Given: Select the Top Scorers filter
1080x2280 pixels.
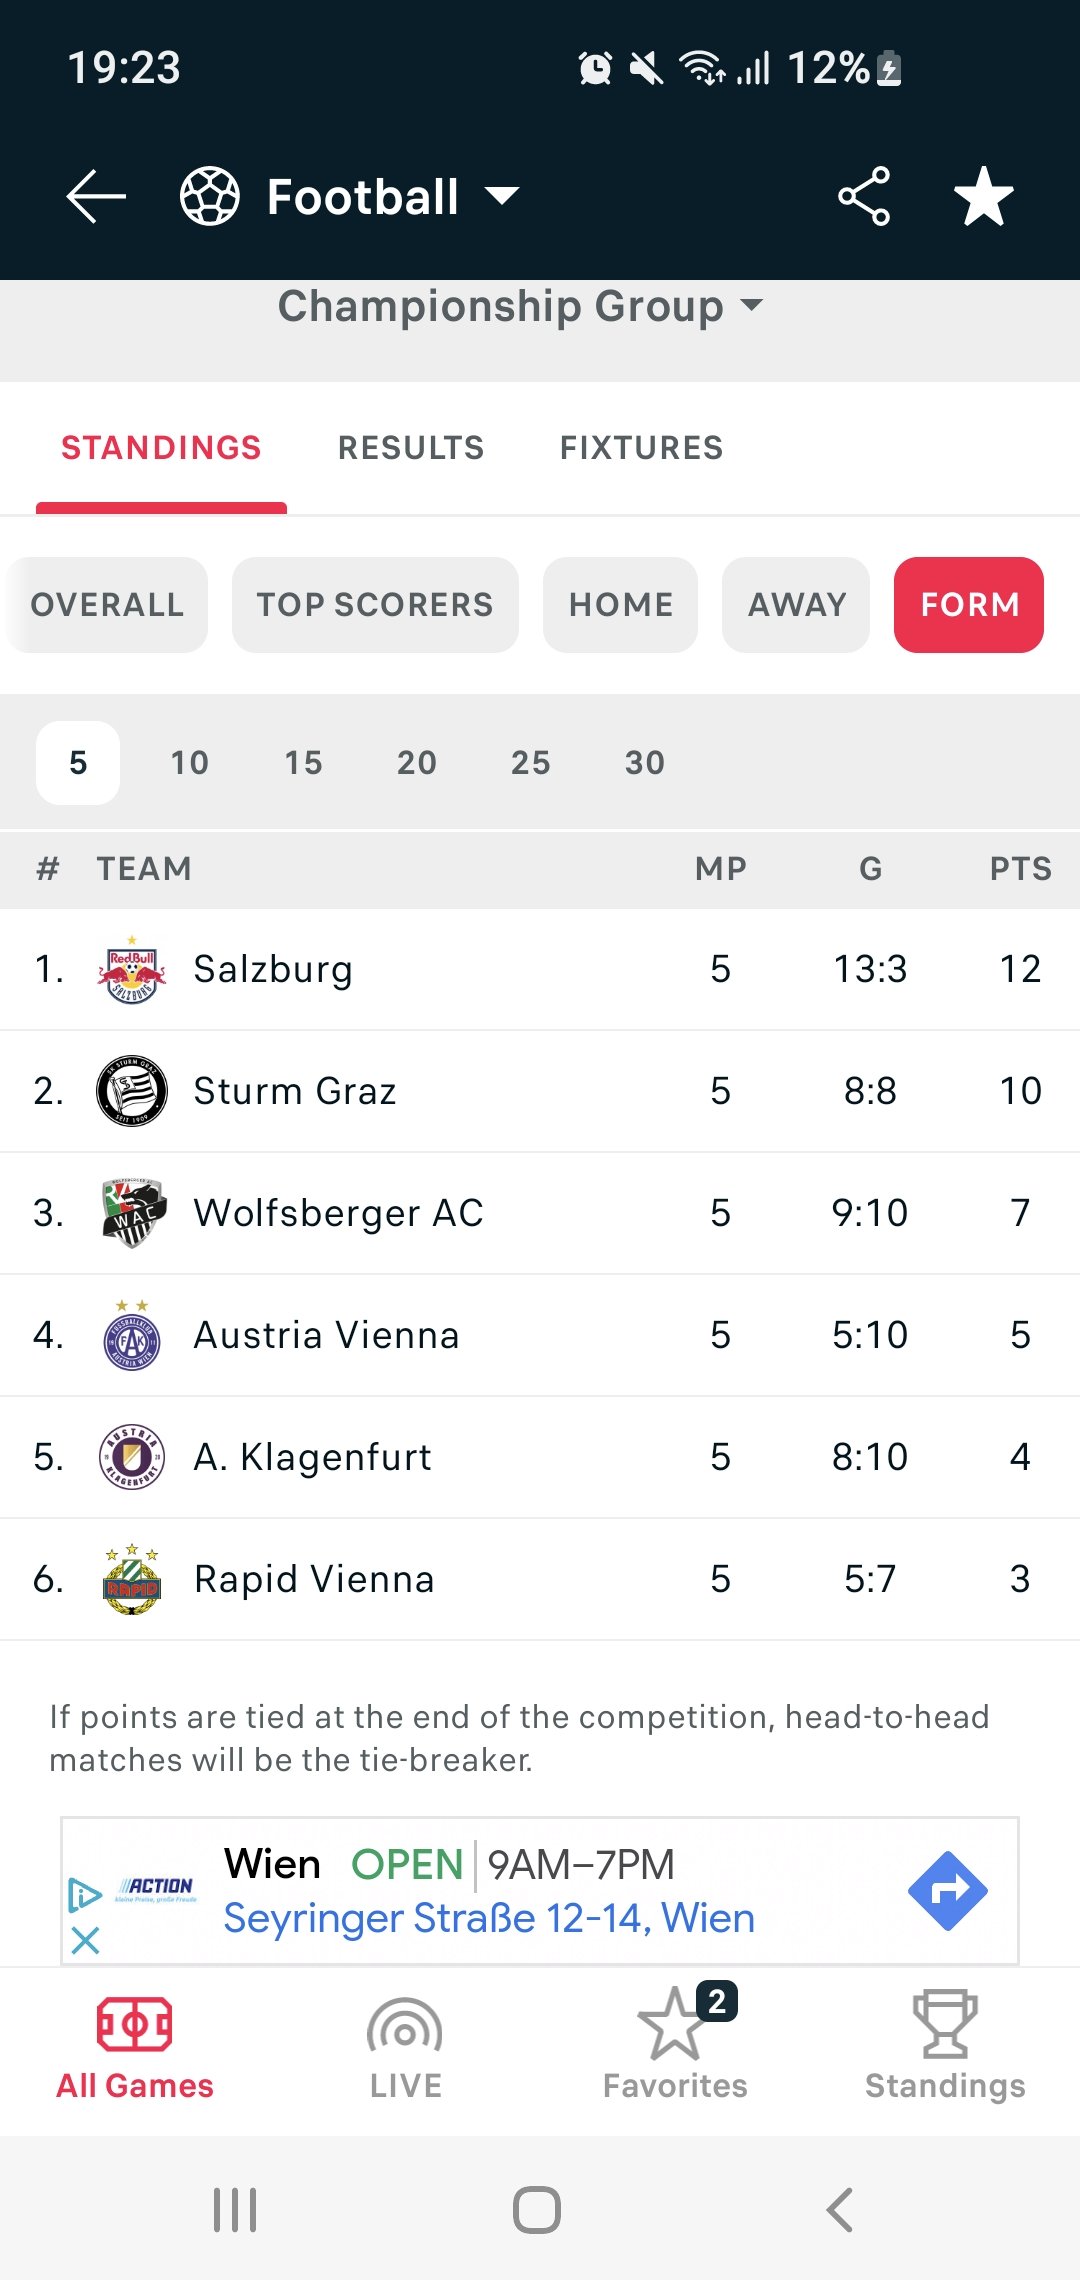Looking at the screenshot, I should (x=375, y=605).
